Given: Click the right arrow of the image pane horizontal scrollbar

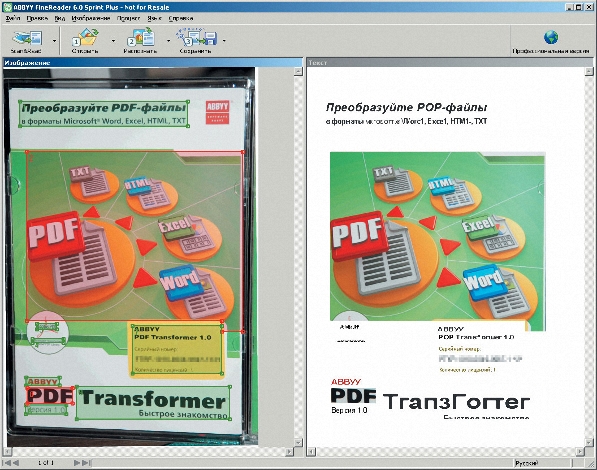Looking at the screenshot, I should [290, 452].
